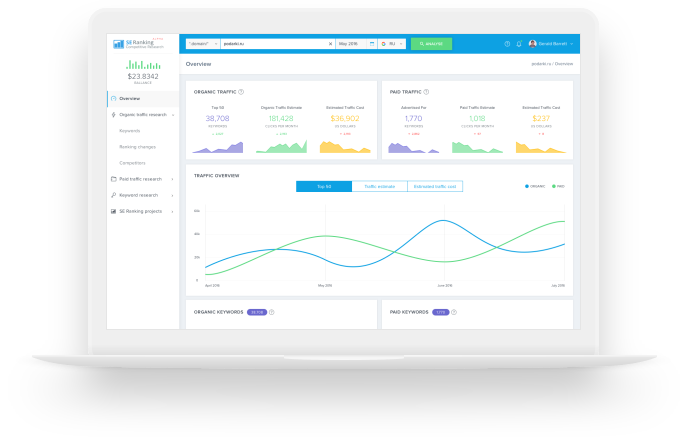Click the green balance bar chart
This screenshot has height=437, width=689.
tap(143, 65)
